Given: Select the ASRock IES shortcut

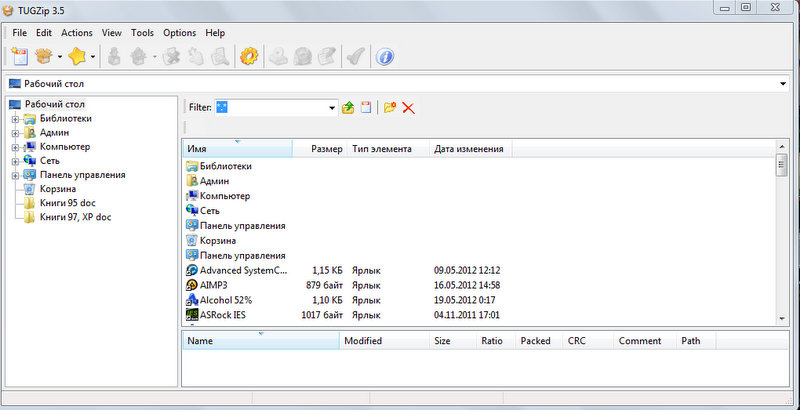Looking at the screenshot, I should (x=216, y=315).
